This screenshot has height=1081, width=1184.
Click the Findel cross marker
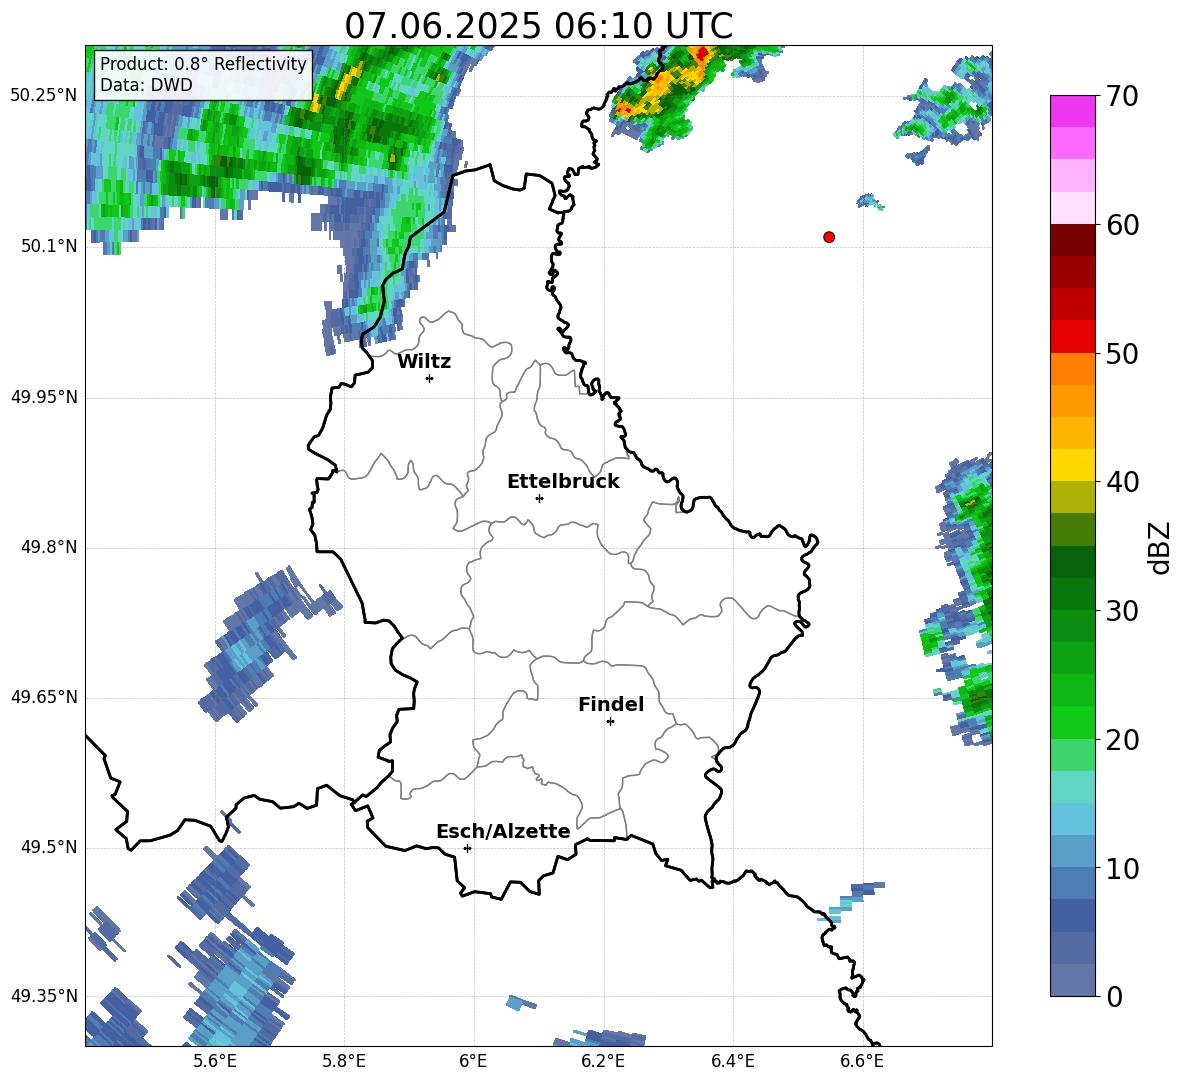click(x=610, y=722)
